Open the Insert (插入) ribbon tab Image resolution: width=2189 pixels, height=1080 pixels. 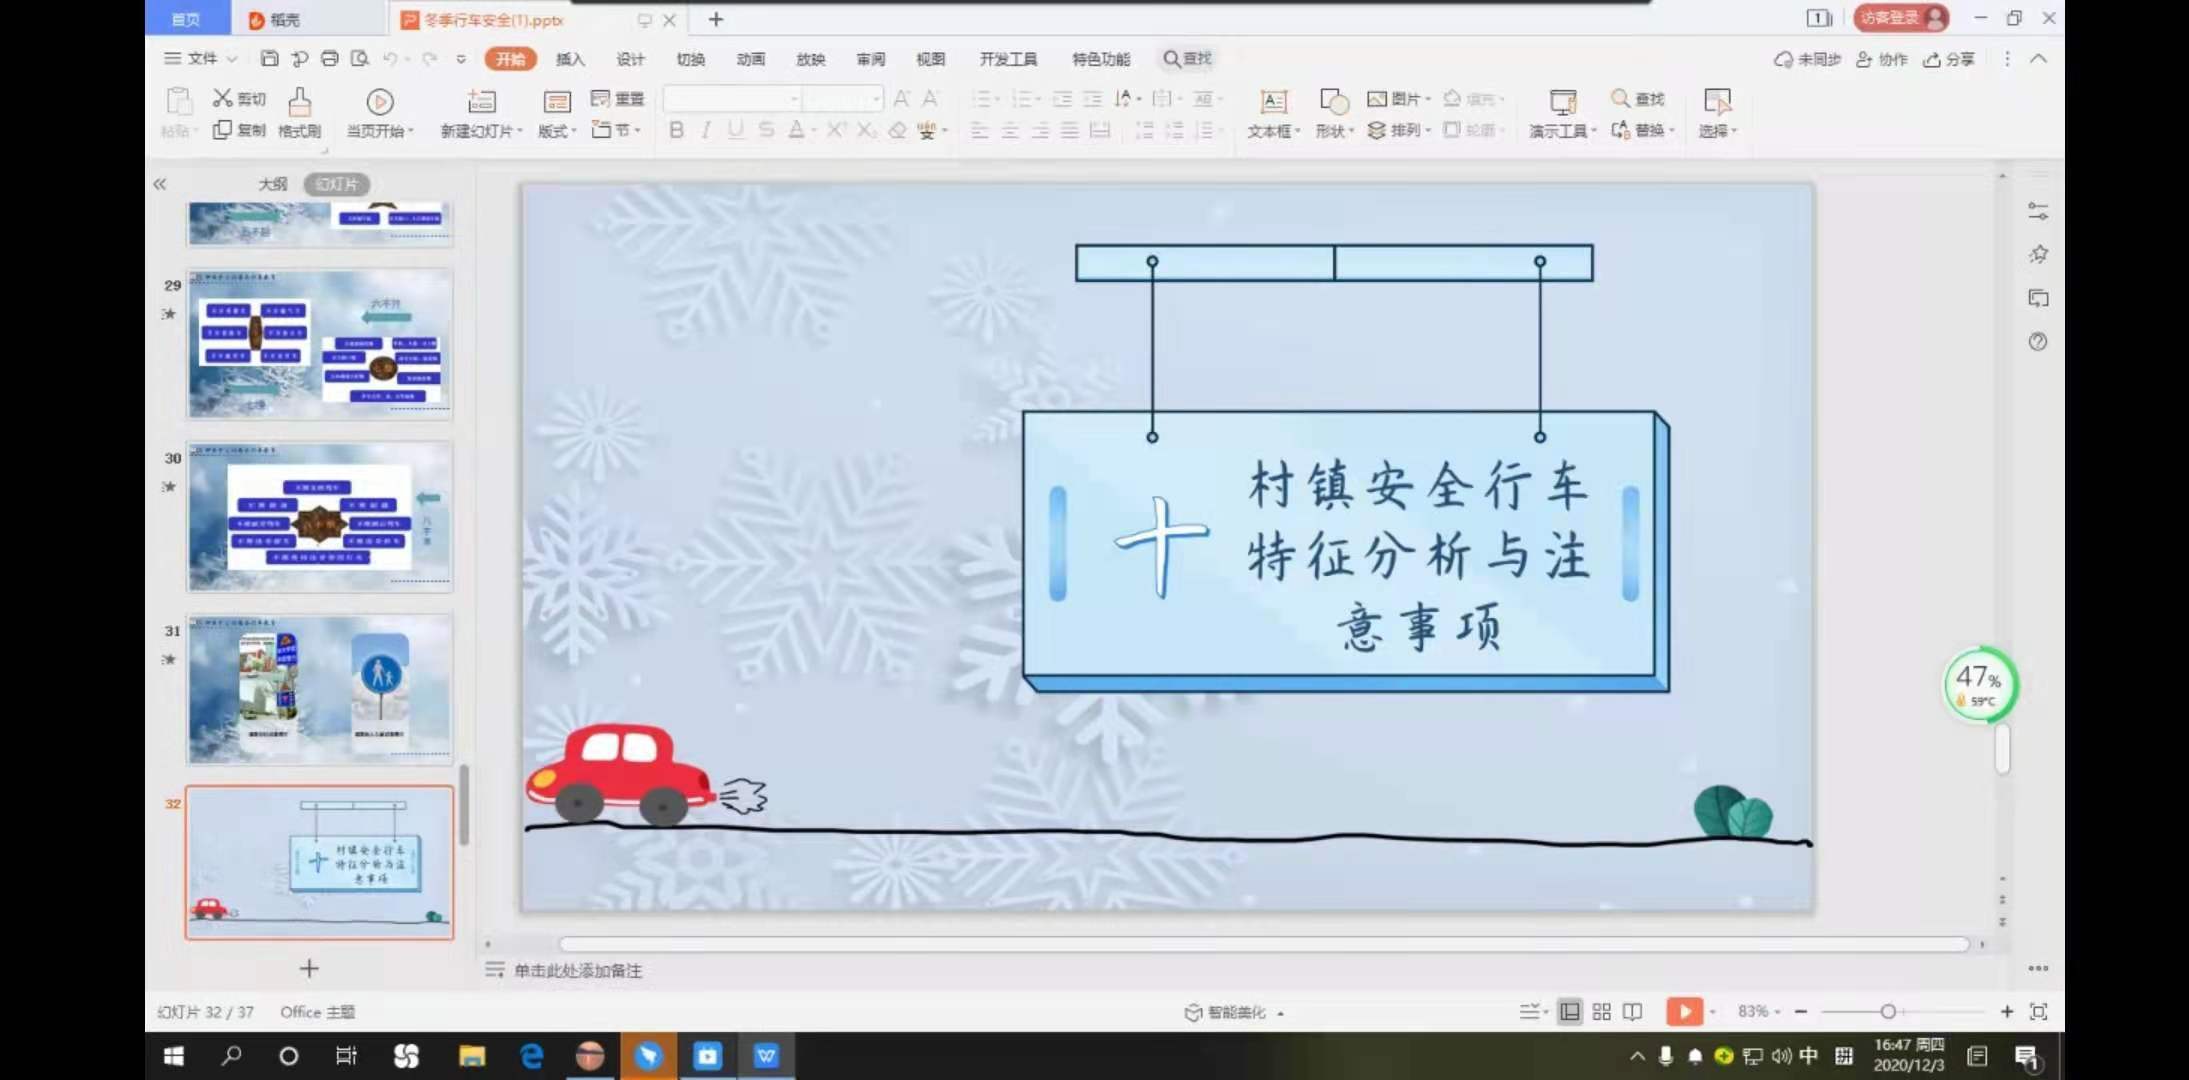pyautogui.click(x=569, y=59)
